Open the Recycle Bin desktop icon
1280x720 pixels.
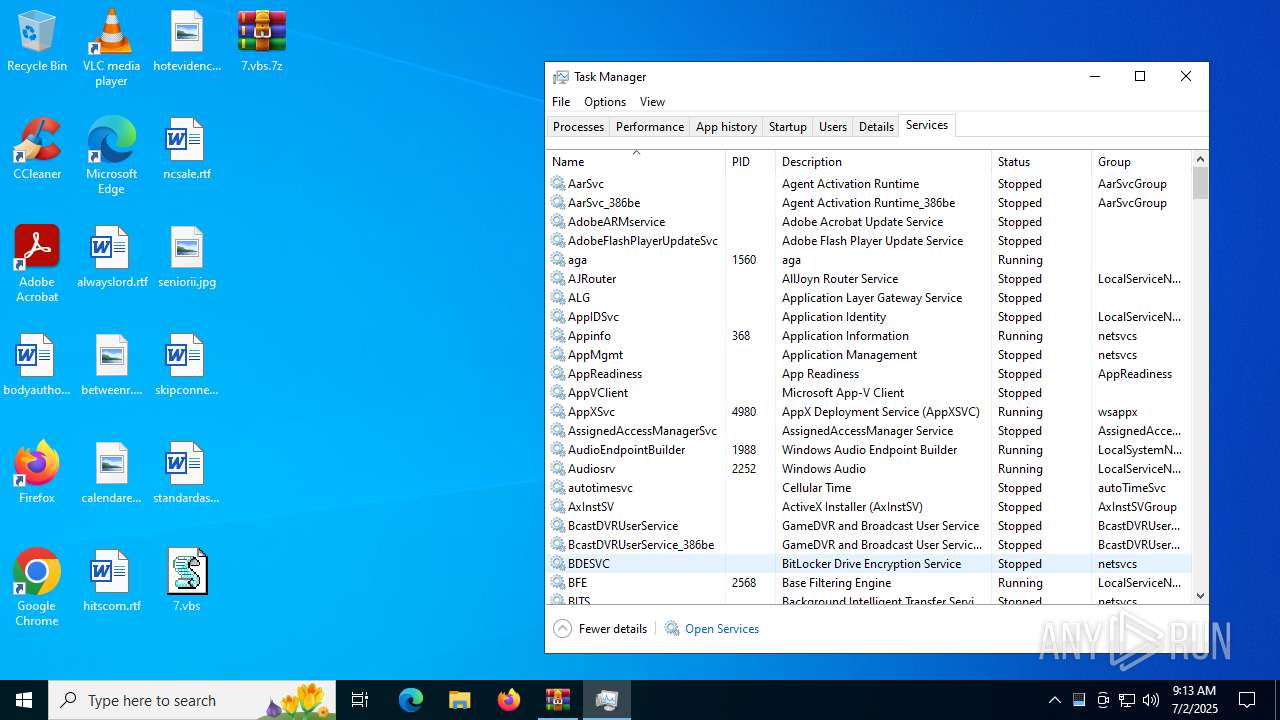pyautogui.click(x=37, y=42)
